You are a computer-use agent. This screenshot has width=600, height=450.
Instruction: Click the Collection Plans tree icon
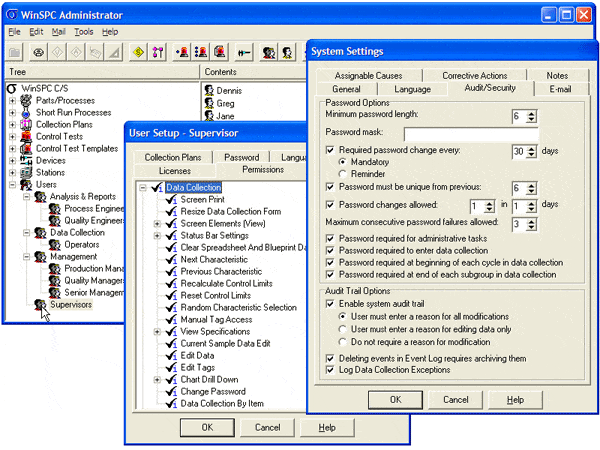pyautogui.click(x=26, y=124)
